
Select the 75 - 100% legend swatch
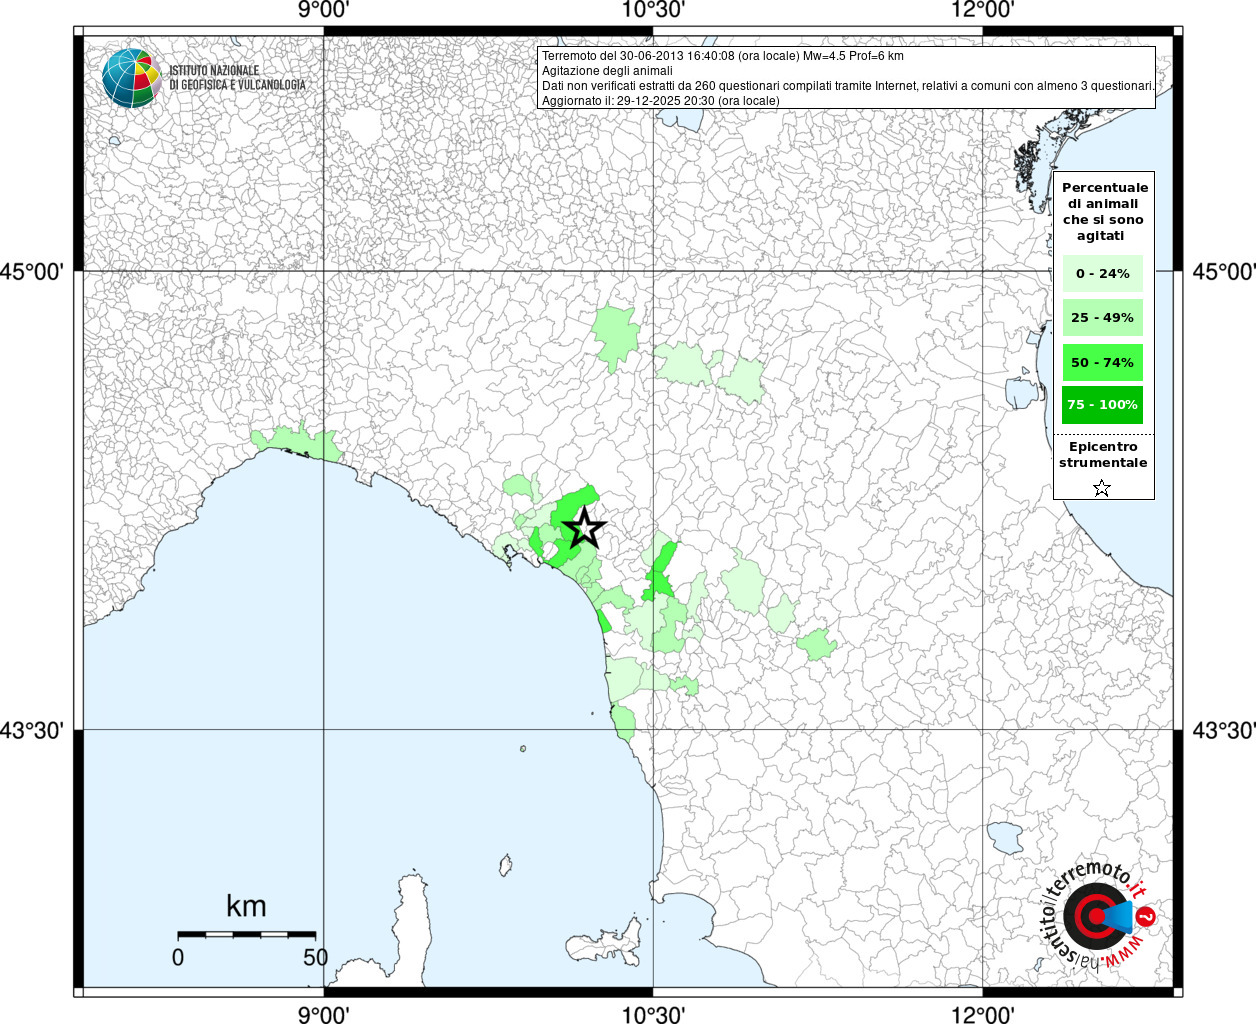[1103, 405]
